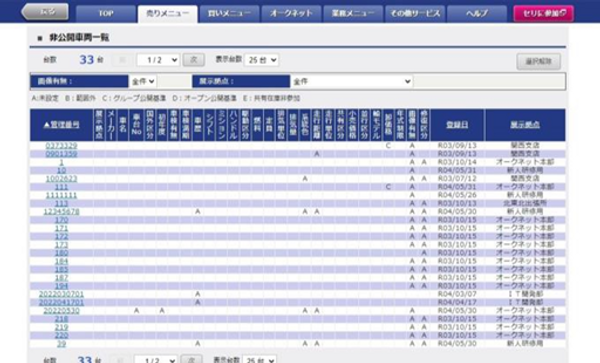Open vehicle number 184

tap(61, 261)
